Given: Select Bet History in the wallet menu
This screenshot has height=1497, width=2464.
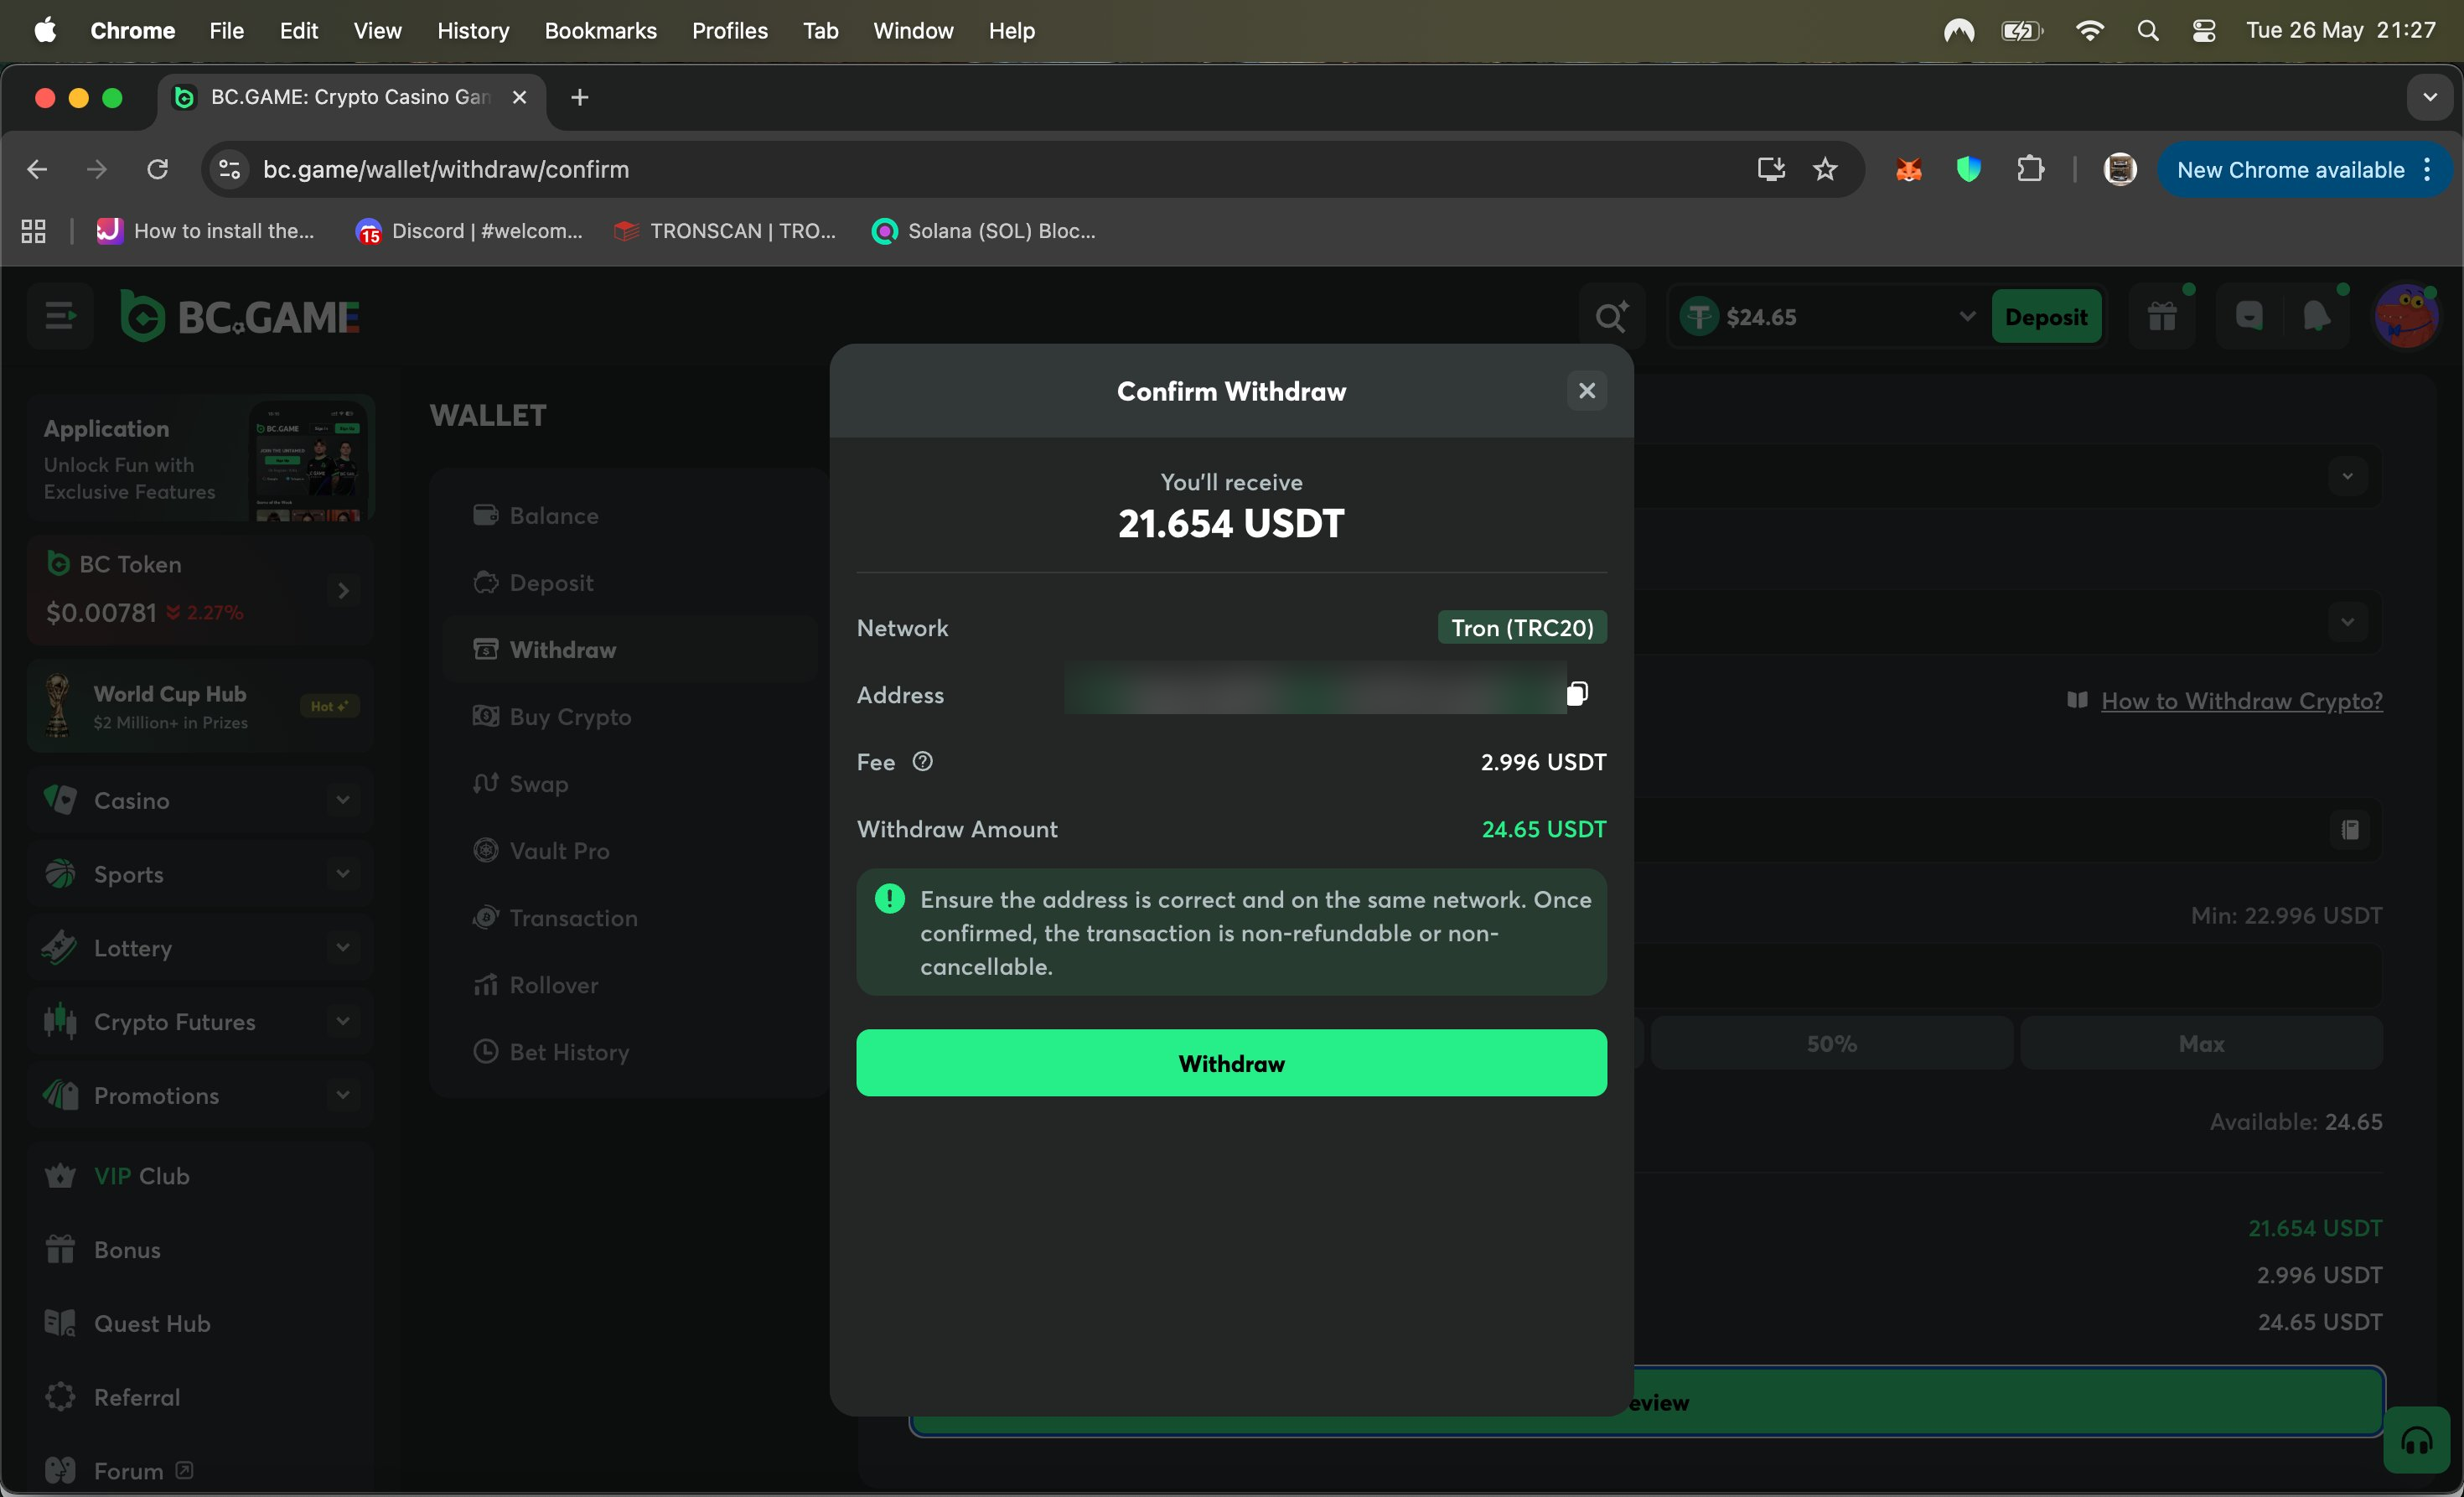Looking at the screenshot, I should (630, 1052).
